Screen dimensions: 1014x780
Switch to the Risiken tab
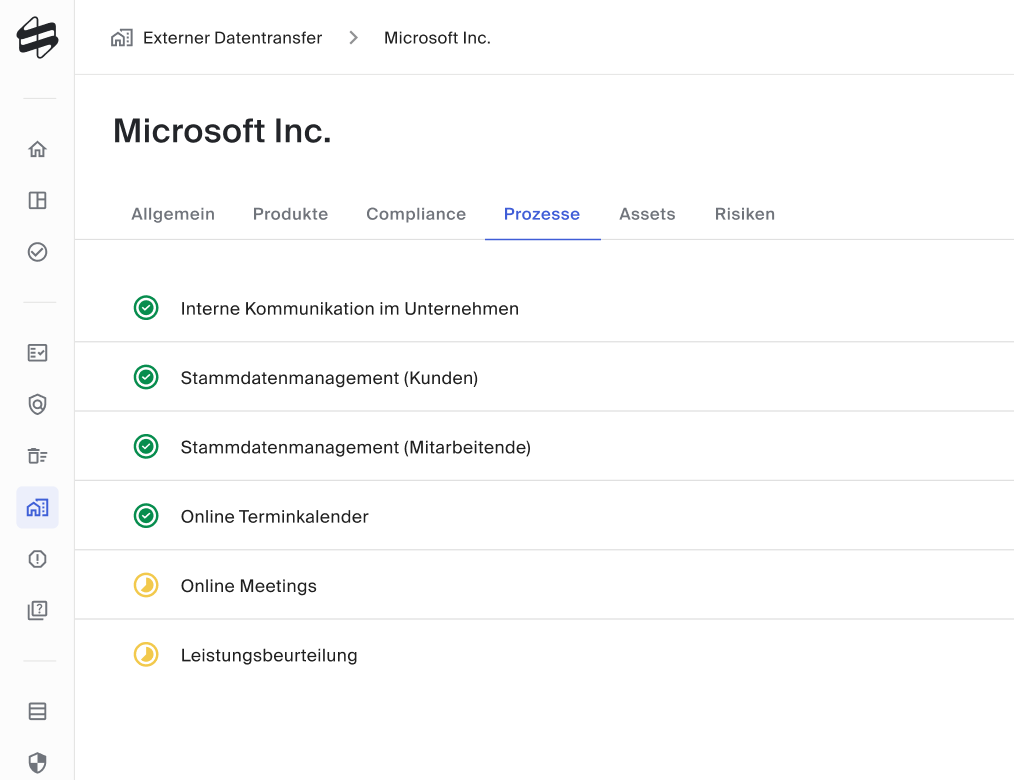(744, 214)
